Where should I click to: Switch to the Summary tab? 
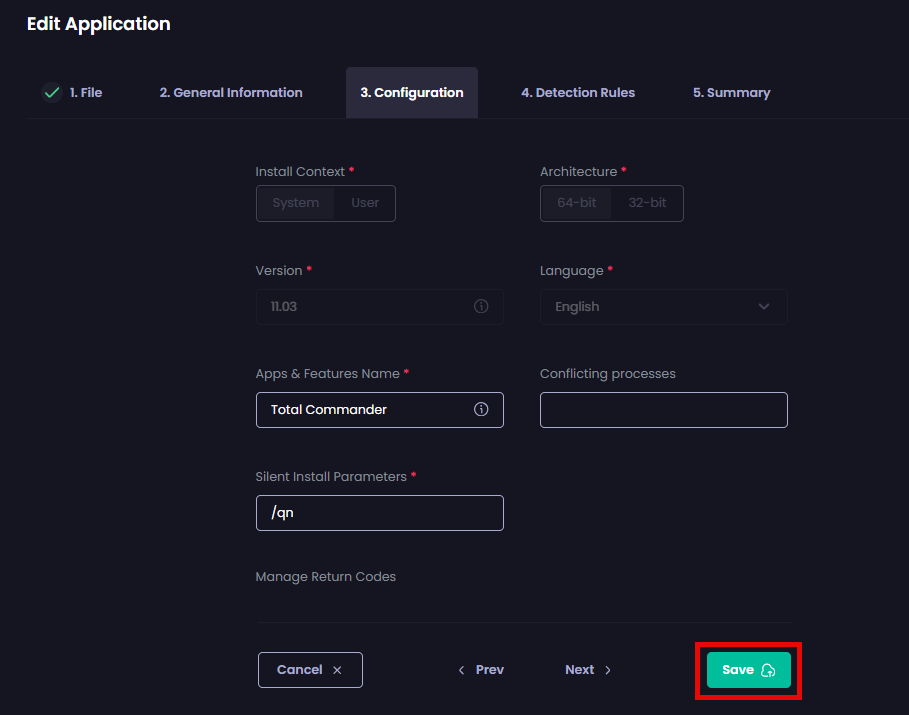tap(731, 92)
